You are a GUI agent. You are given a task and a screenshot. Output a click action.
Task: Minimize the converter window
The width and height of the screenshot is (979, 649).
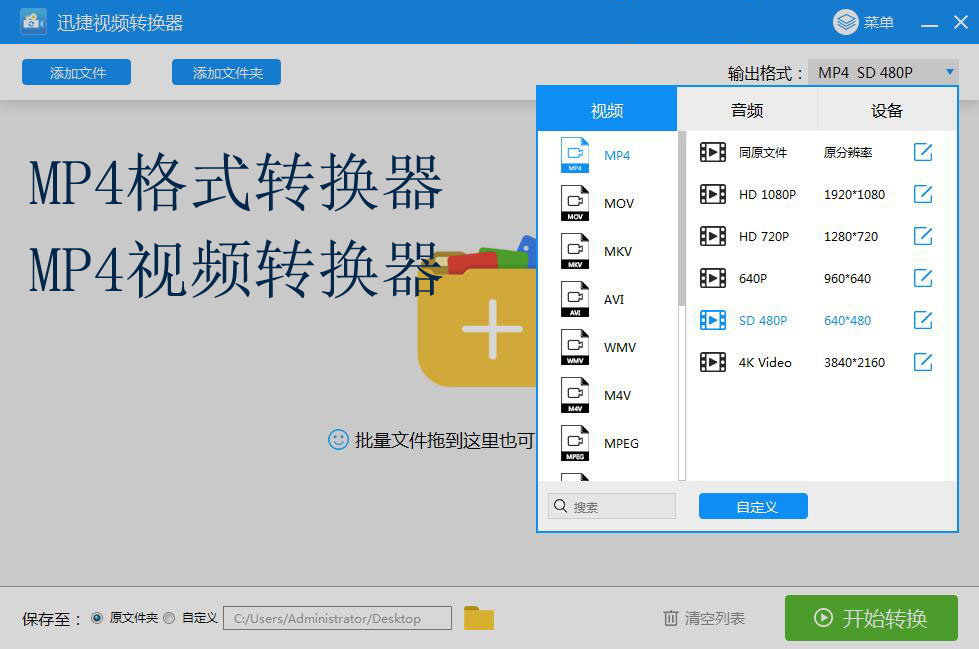(x=929, y=24)
